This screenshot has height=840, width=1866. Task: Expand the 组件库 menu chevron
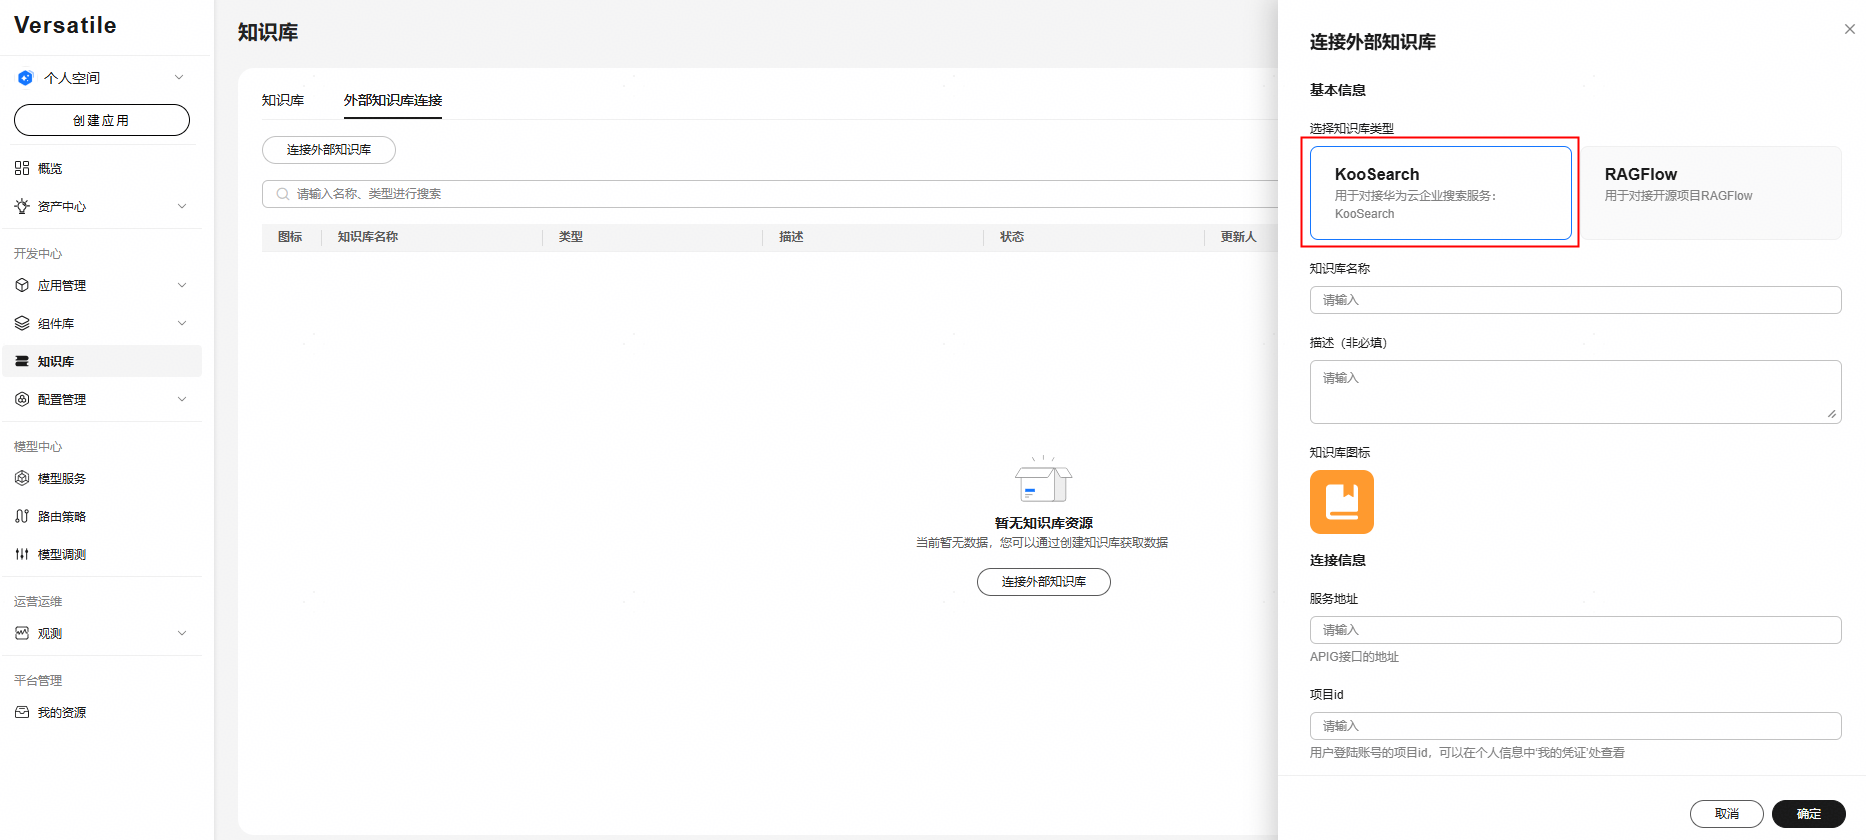pos(182,323)
